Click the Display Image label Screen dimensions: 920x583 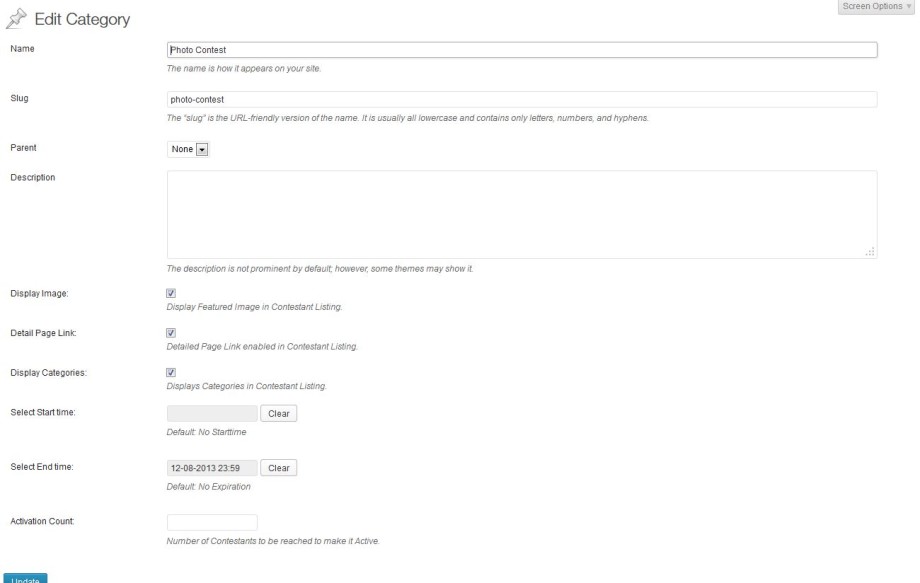click(x=39, y=293)
